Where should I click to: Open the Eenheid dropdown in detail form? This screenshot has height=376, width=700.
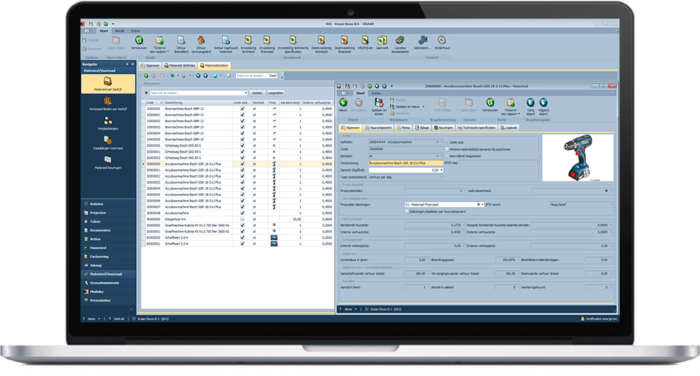(406, 156)
